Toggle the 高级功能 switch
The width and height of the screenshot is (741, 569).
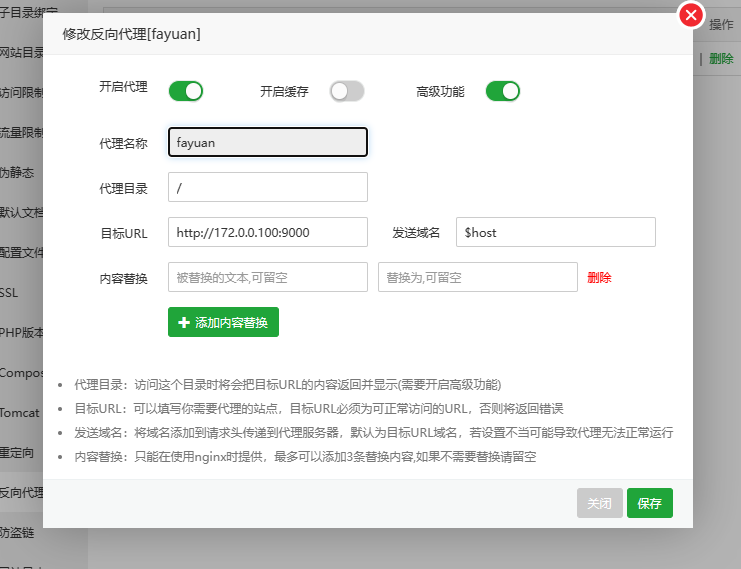[x=503, y=91]
